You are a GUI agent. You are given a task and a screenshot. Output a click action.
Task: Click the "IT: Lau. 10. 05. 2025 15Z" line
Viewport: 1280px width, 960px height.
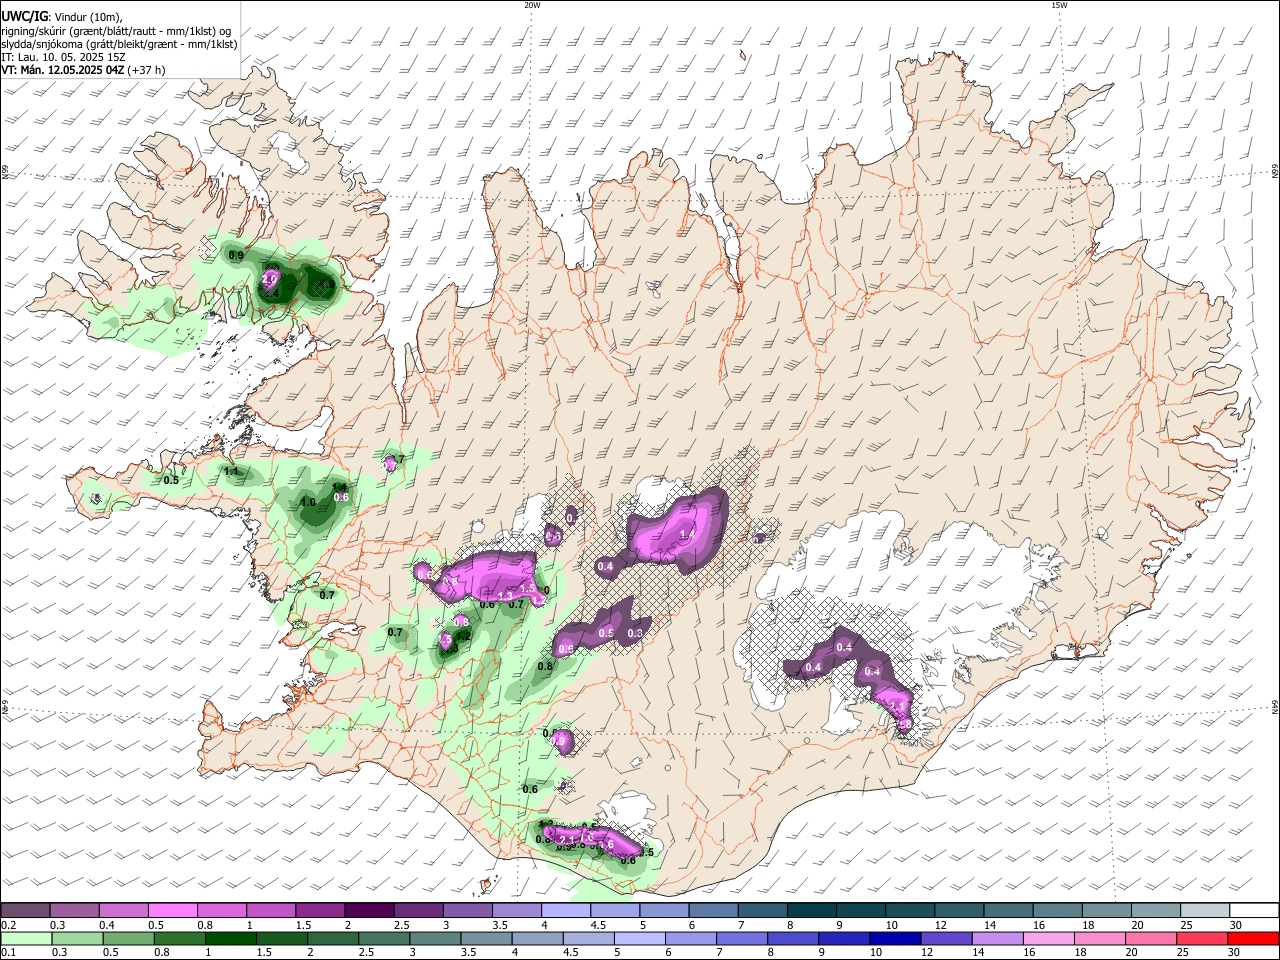pos(62,57)
